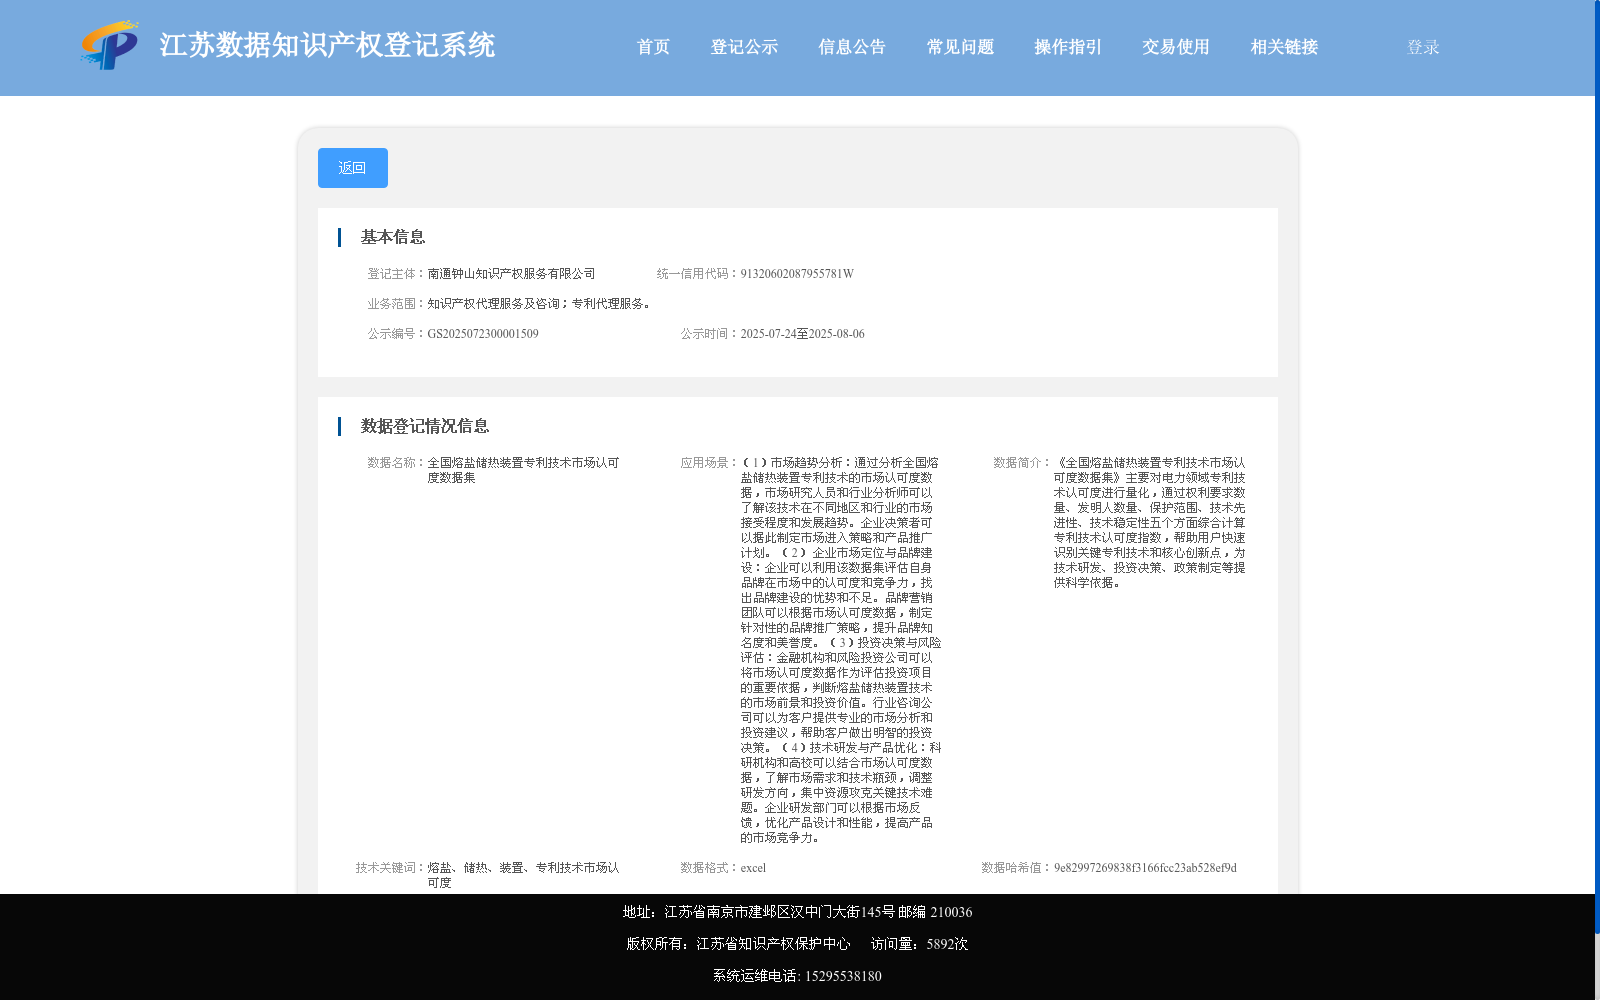Click the system logo icon
The height and width of the screenshot is (1000, 1600).
click(110, 45)
